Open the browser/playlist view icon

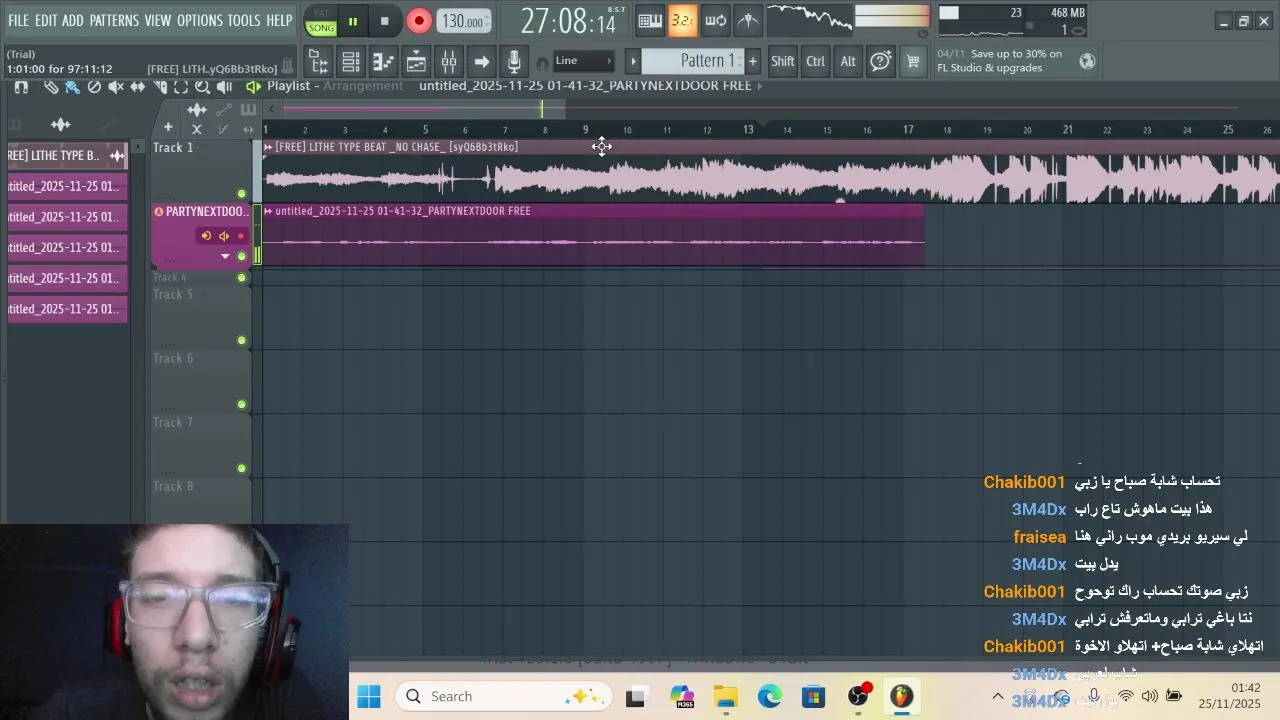pos(318,62)
